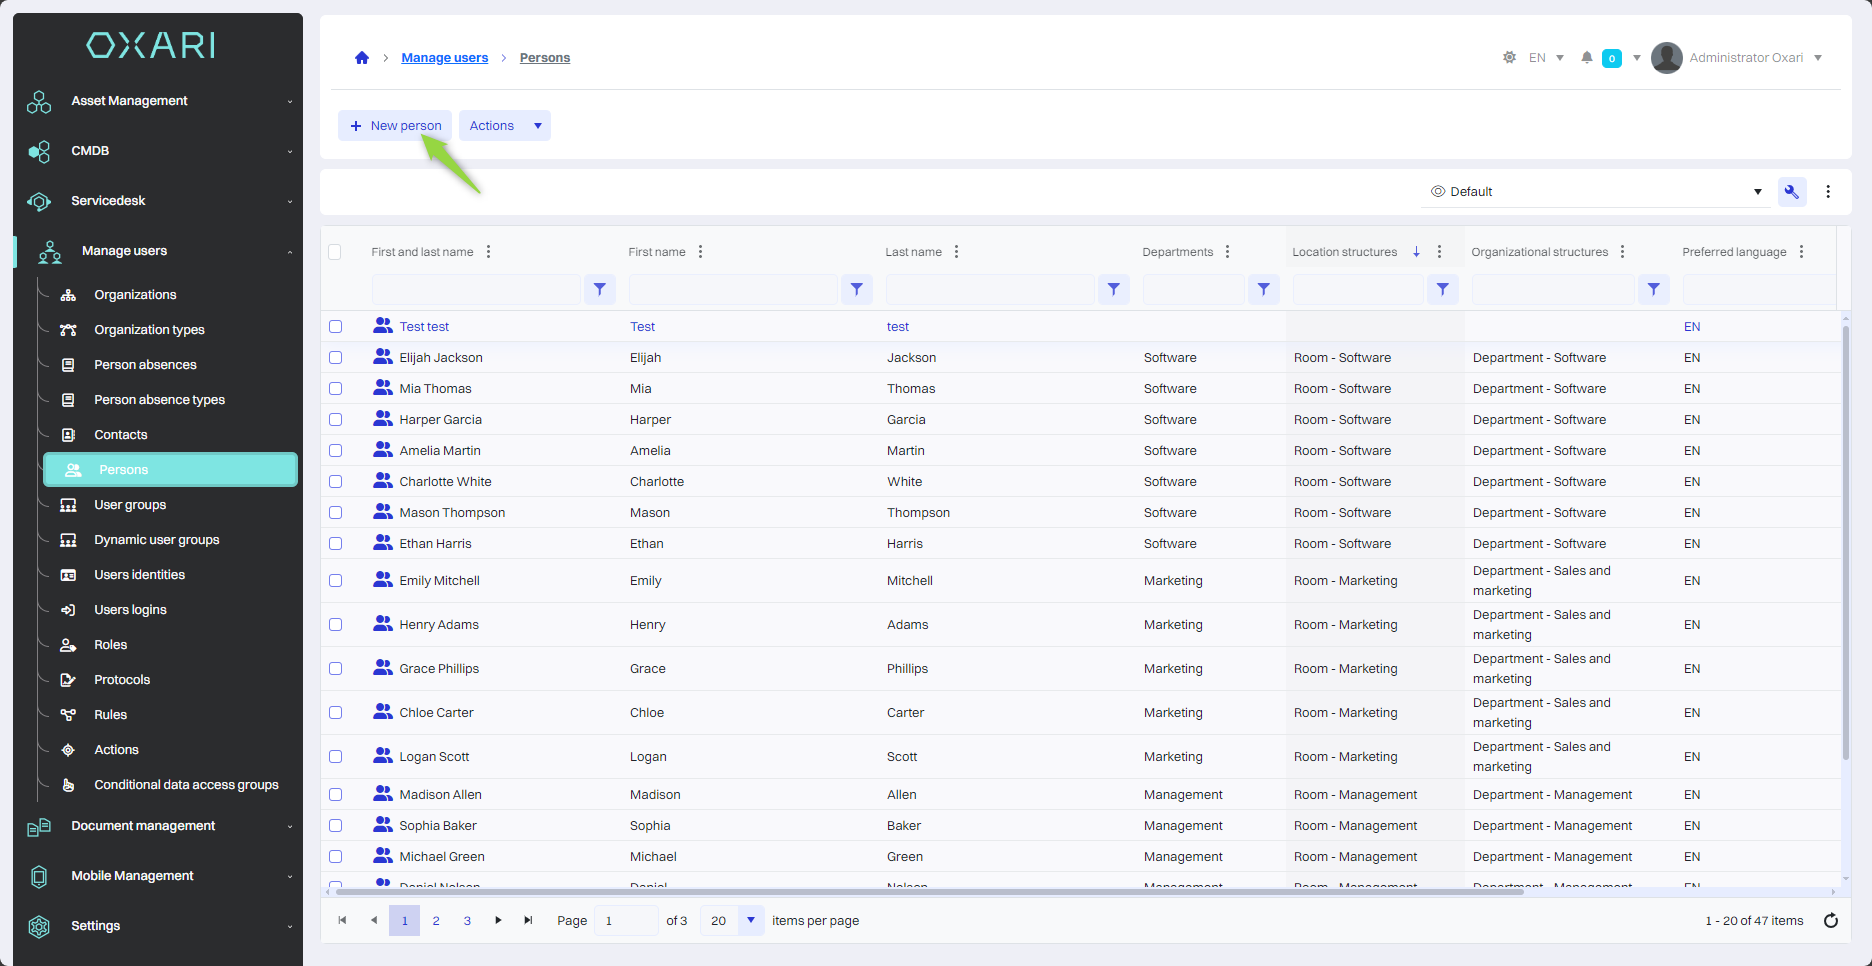Tick the checkbox for Elijah Jackson
The height and width of the screenshot is (966, 1872).
336,358
